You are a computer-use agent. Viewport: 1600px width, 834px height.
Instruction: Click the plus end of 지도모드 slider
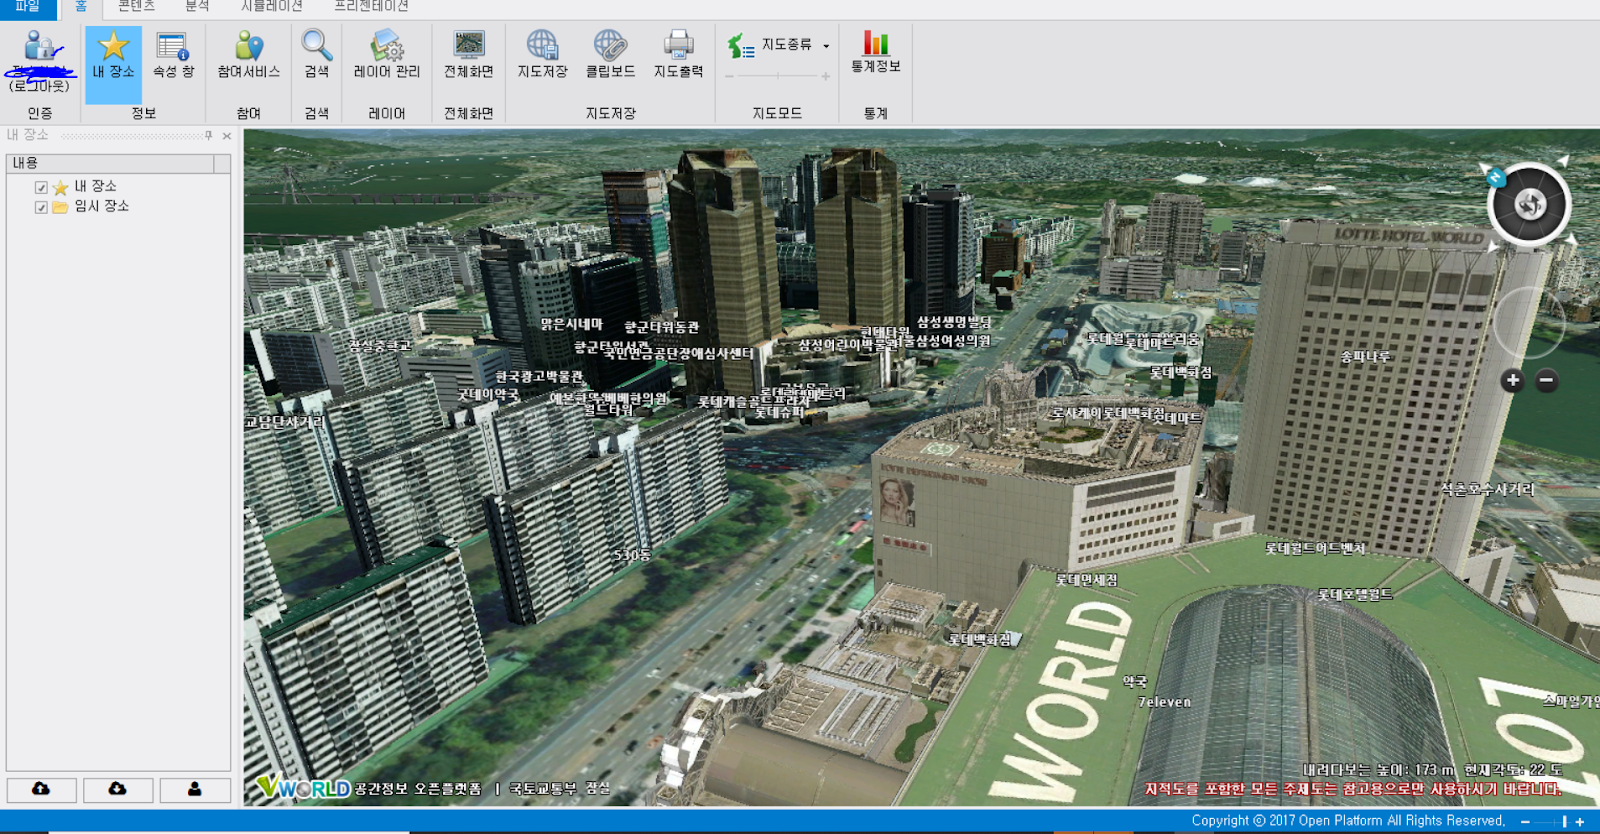[x=826, y=76]
